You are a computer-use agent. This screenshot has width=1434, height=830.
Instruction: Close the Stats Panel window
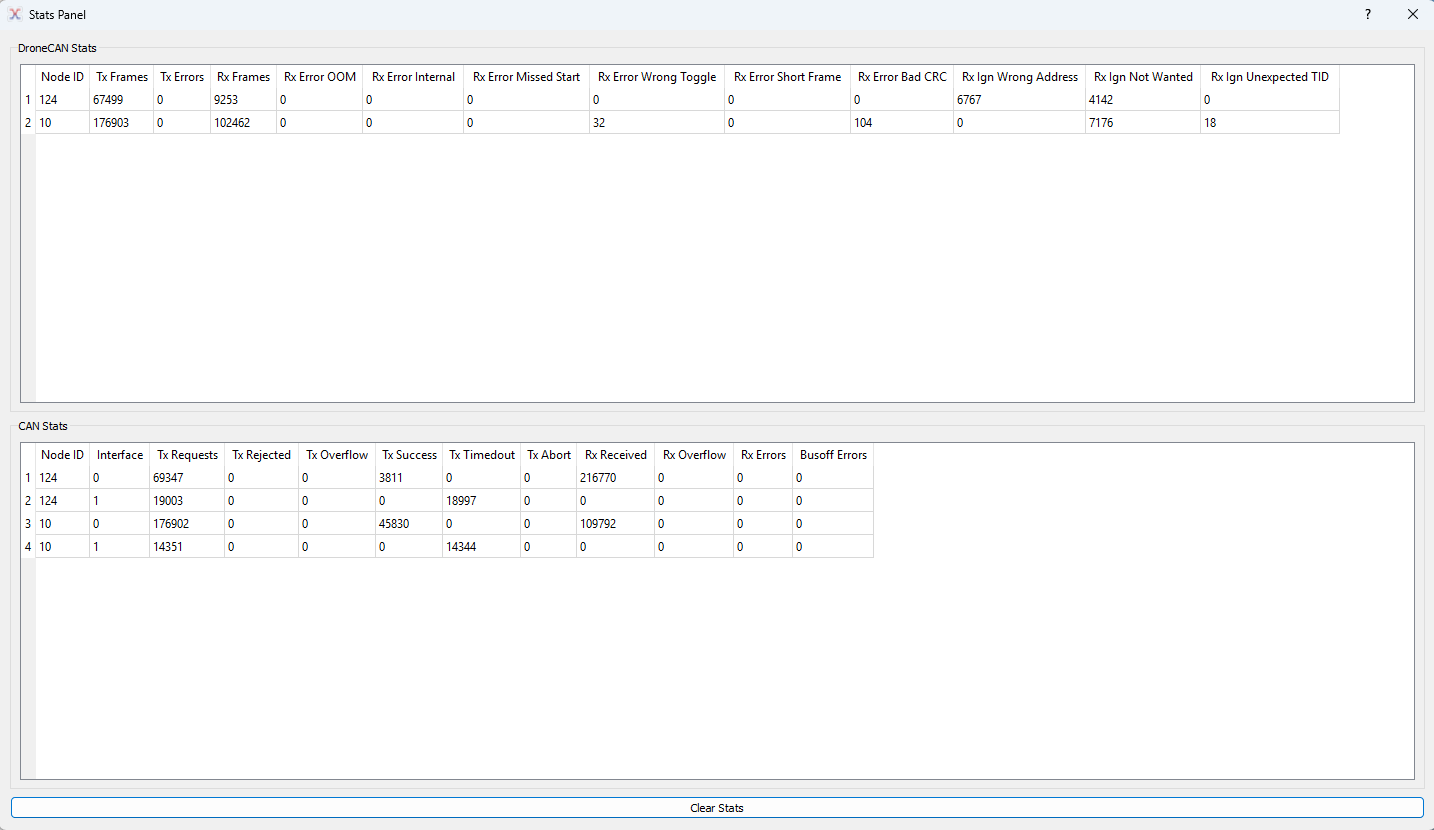click(1412, 14)
